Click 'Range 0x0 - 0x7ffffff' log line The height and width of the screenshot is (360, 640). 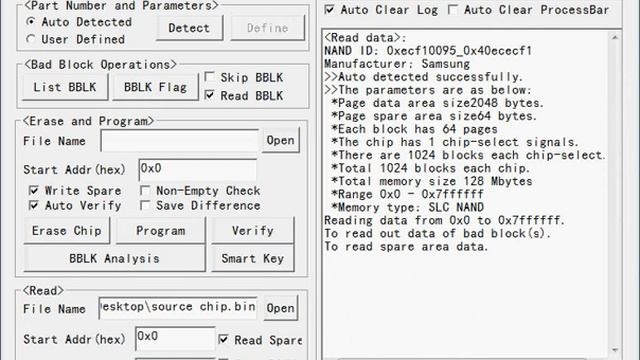[x=407, y=194]
